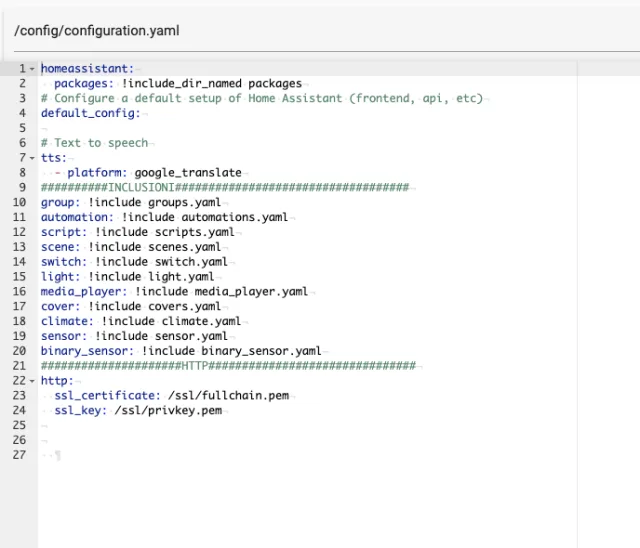Click the HTTP hash separator line

228,366
